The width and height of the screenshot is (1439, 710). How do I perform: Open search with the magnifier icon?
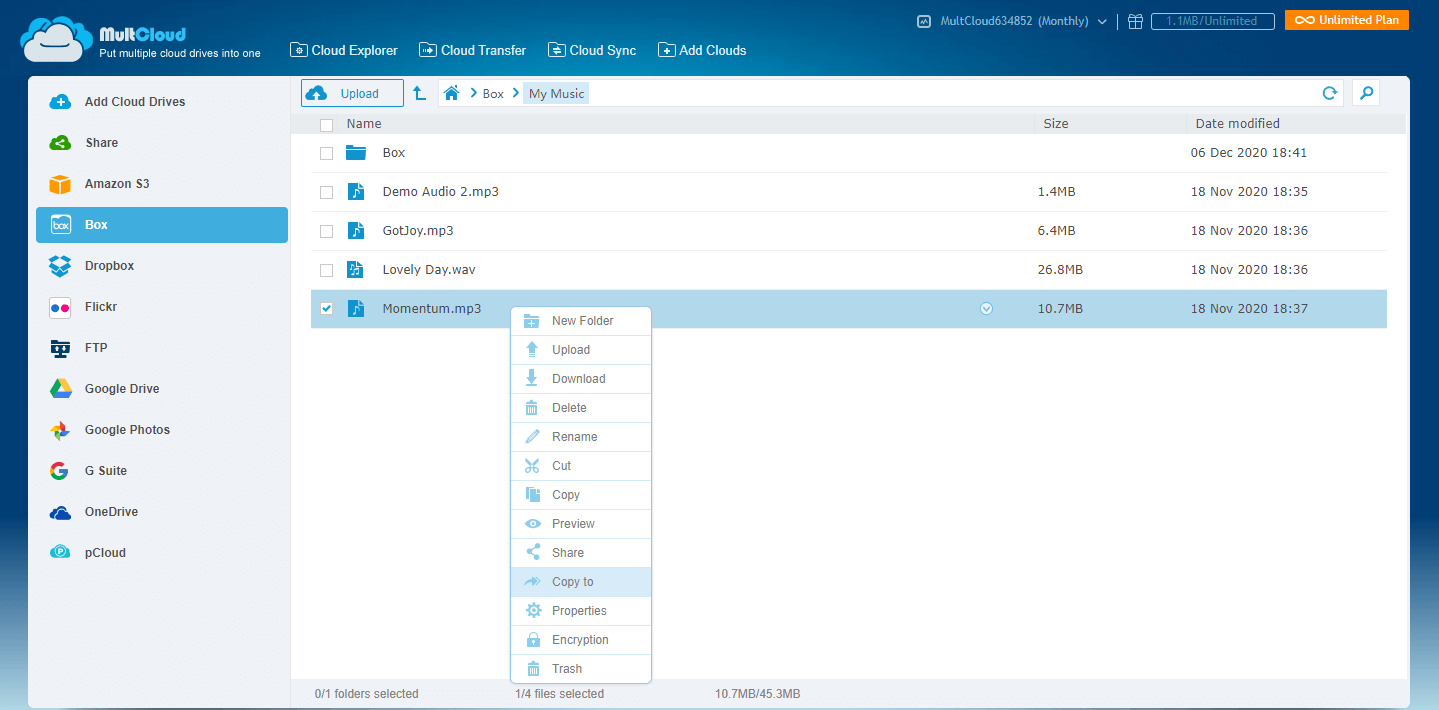point(1365,93)
